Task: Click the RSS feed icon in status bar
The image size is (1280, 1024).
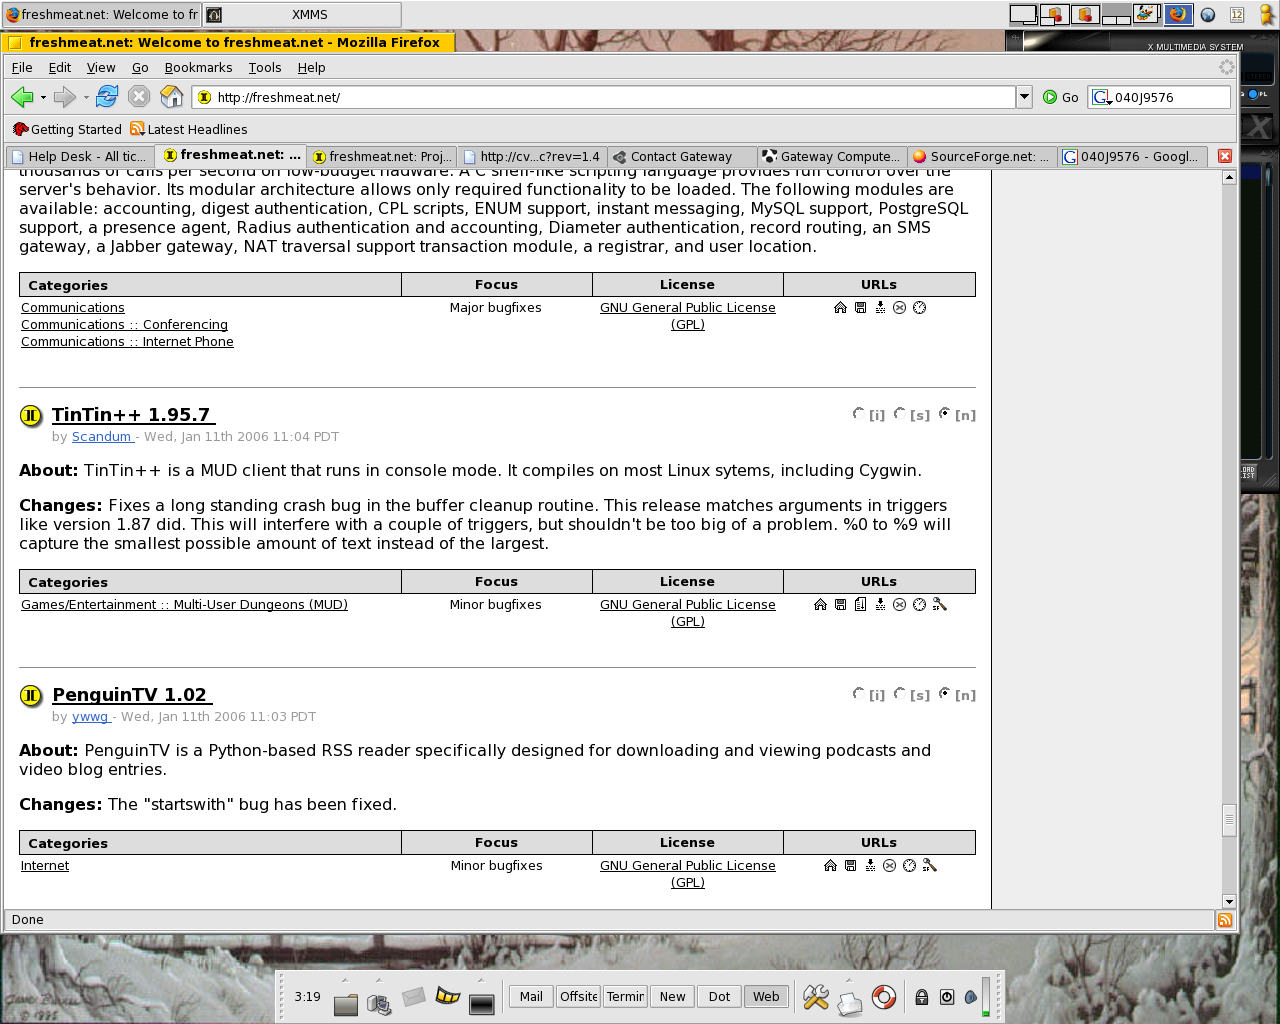Action: point(1224,920)
